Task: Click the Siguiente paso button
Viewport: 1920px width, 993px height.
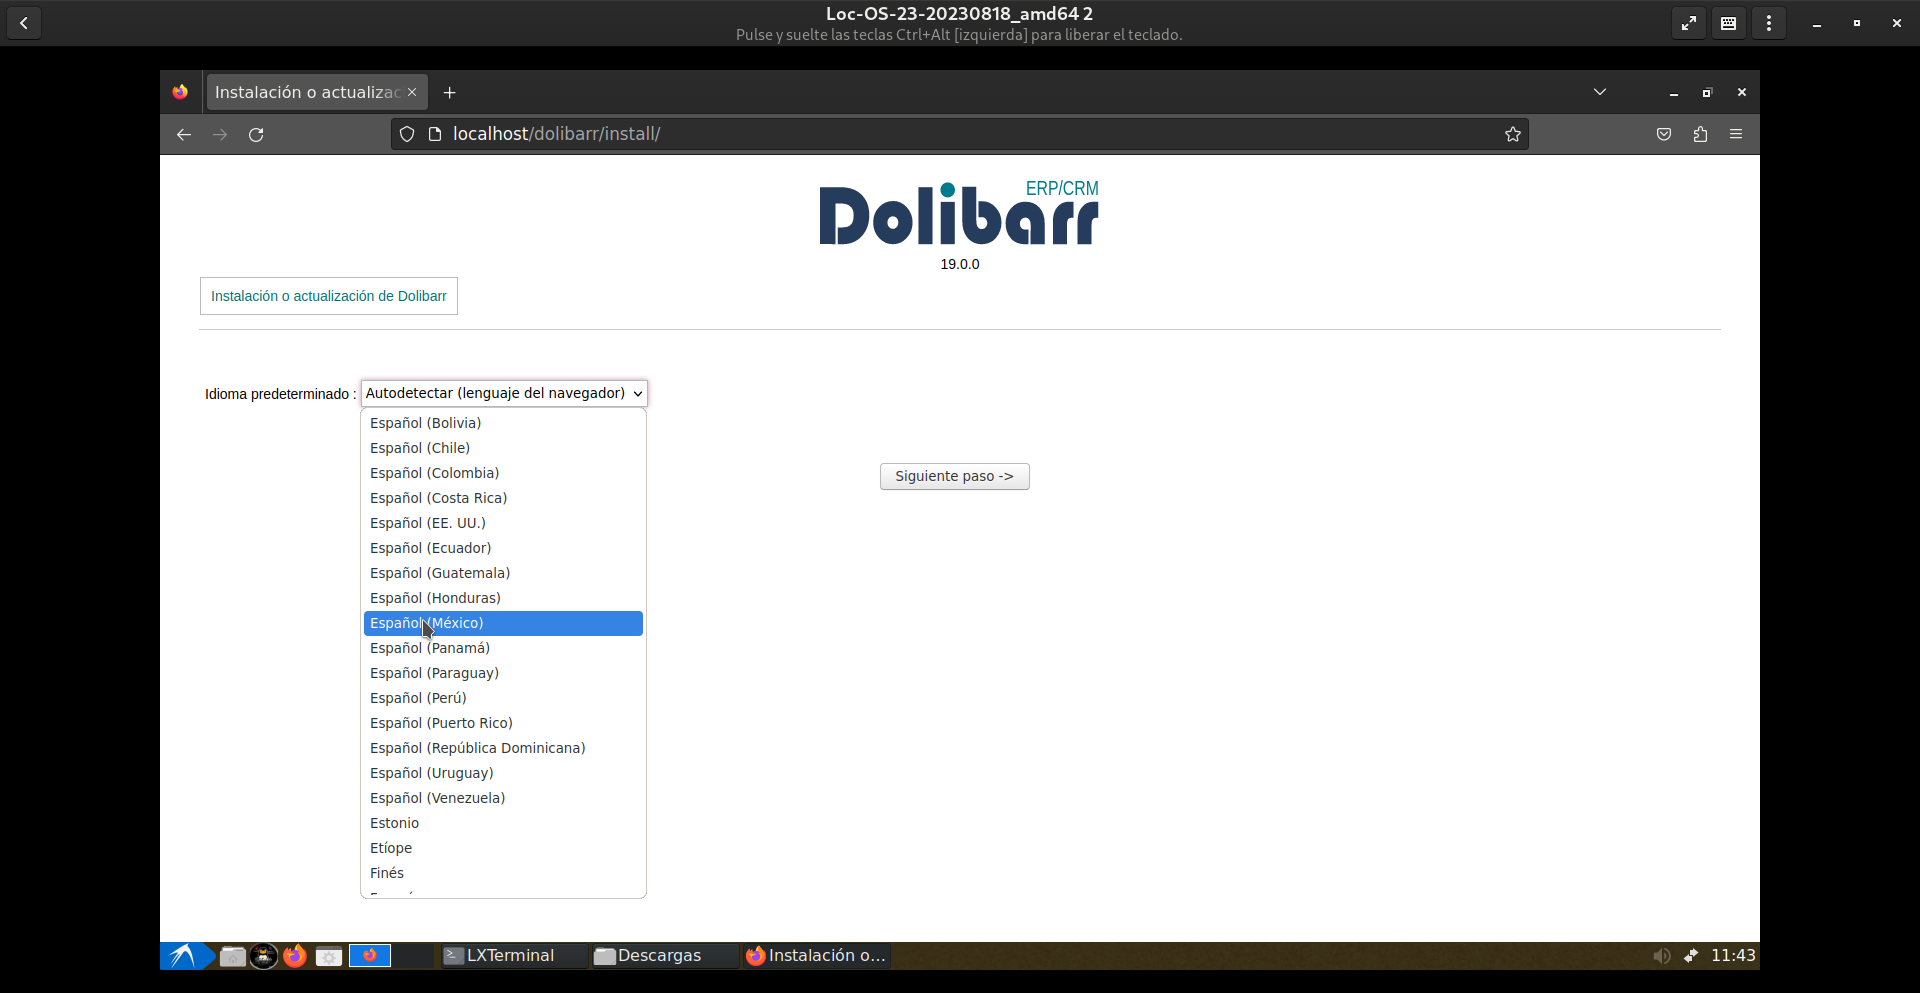Action: pos(954,476)
